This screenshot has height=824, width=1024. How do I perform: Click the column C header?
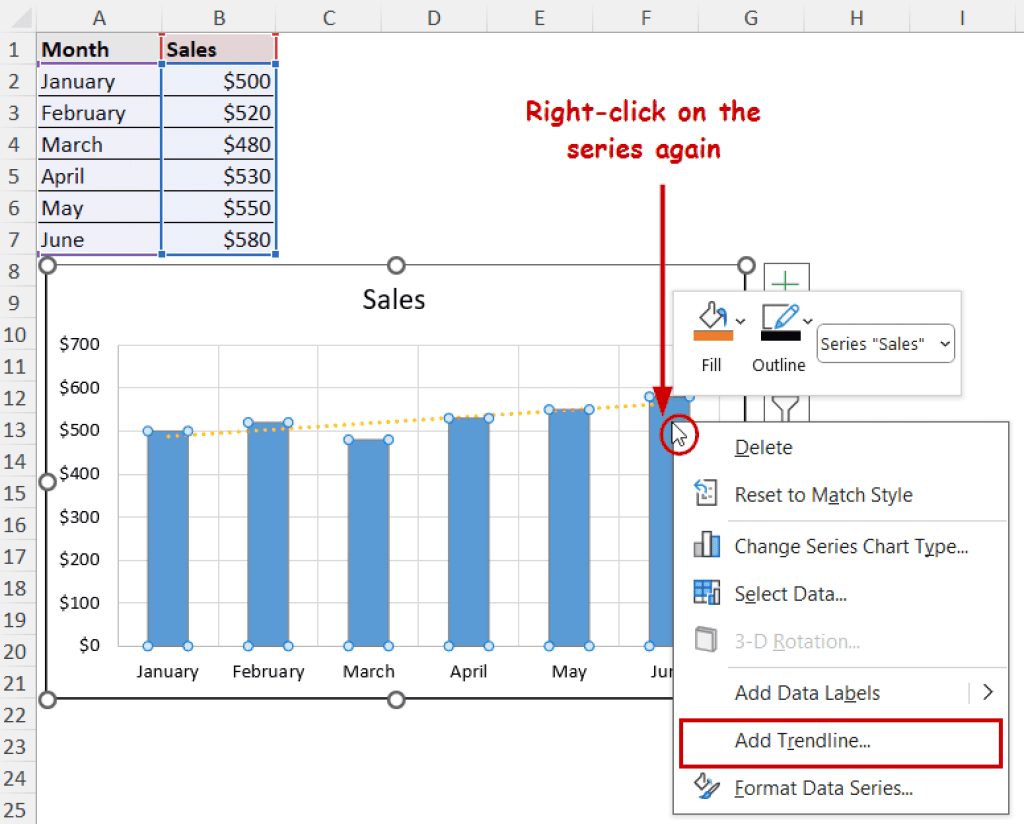tap(328, 17)
